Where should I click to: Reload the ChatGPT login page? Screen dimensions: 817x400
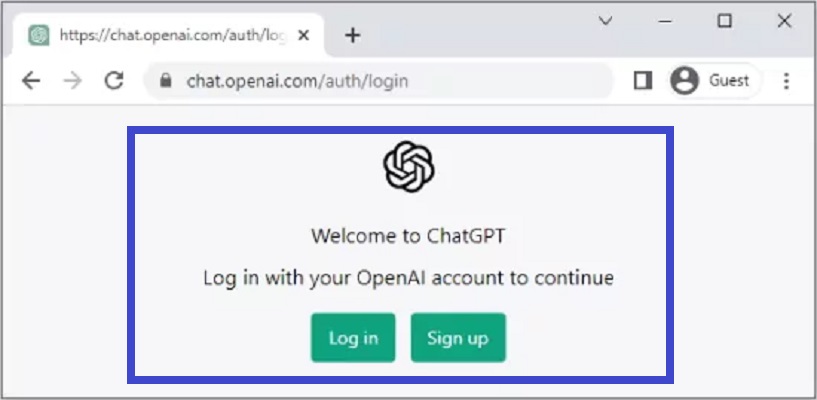point(114,81)
